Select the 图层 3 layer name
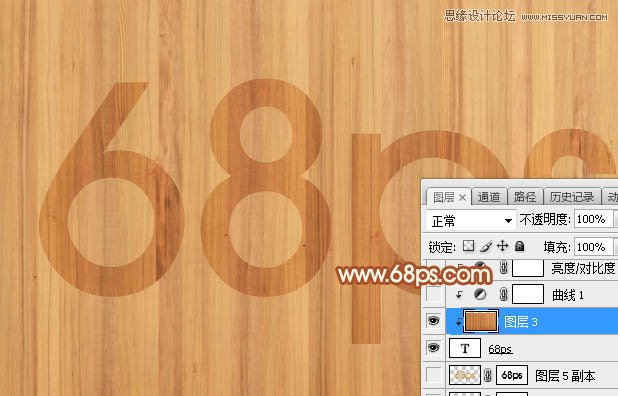The image size is (618, 396). (x=521, y=322)
